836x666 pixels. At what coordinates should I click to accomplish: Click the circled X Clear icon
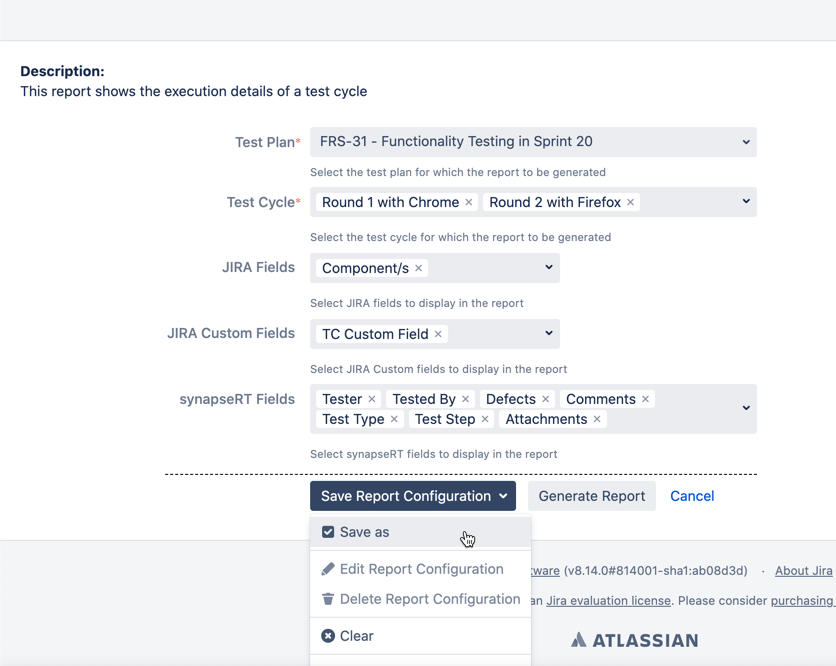coord(328,636)
